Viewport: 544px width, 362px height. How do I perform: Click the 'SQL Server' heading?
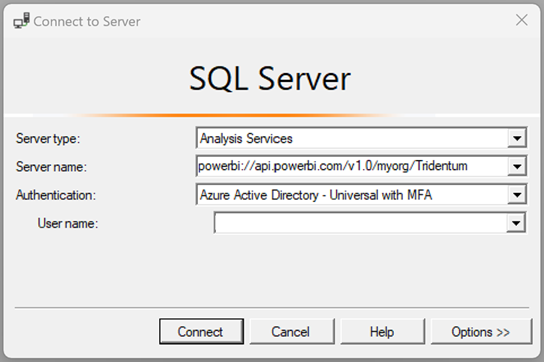coord(270,79)
